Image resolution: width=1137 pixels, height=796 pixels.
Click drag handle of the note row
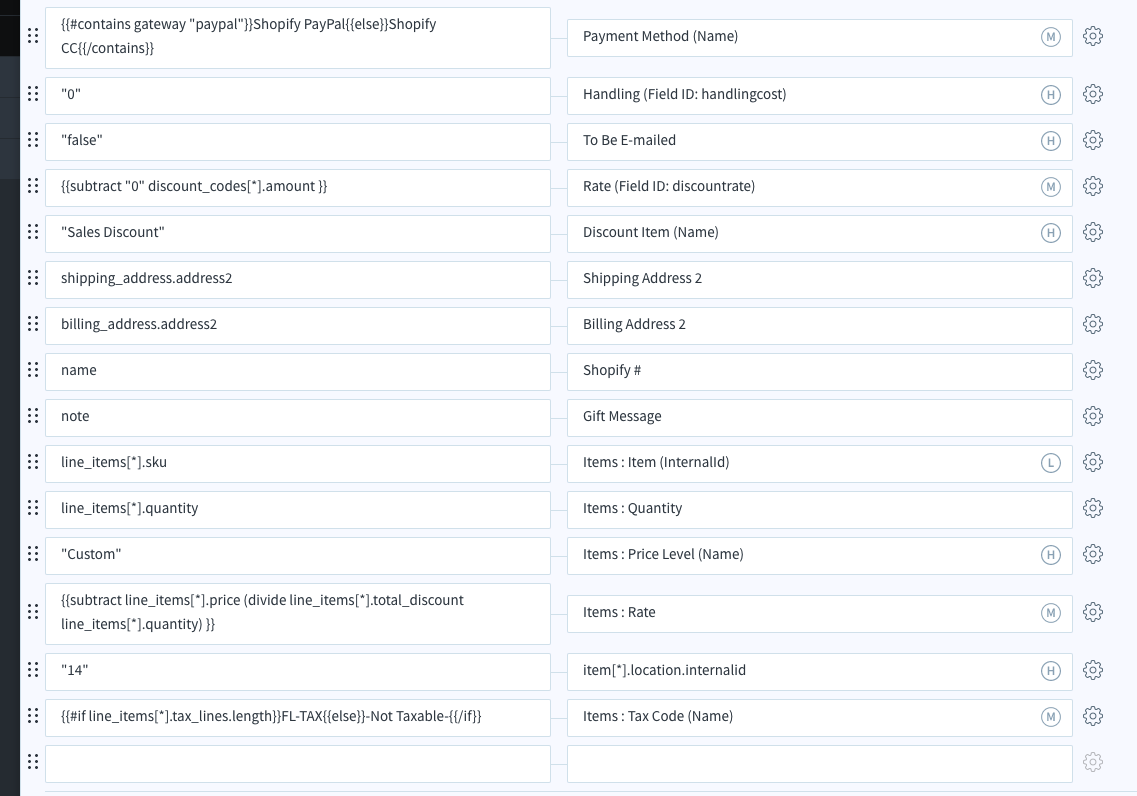tap(33, 416)
